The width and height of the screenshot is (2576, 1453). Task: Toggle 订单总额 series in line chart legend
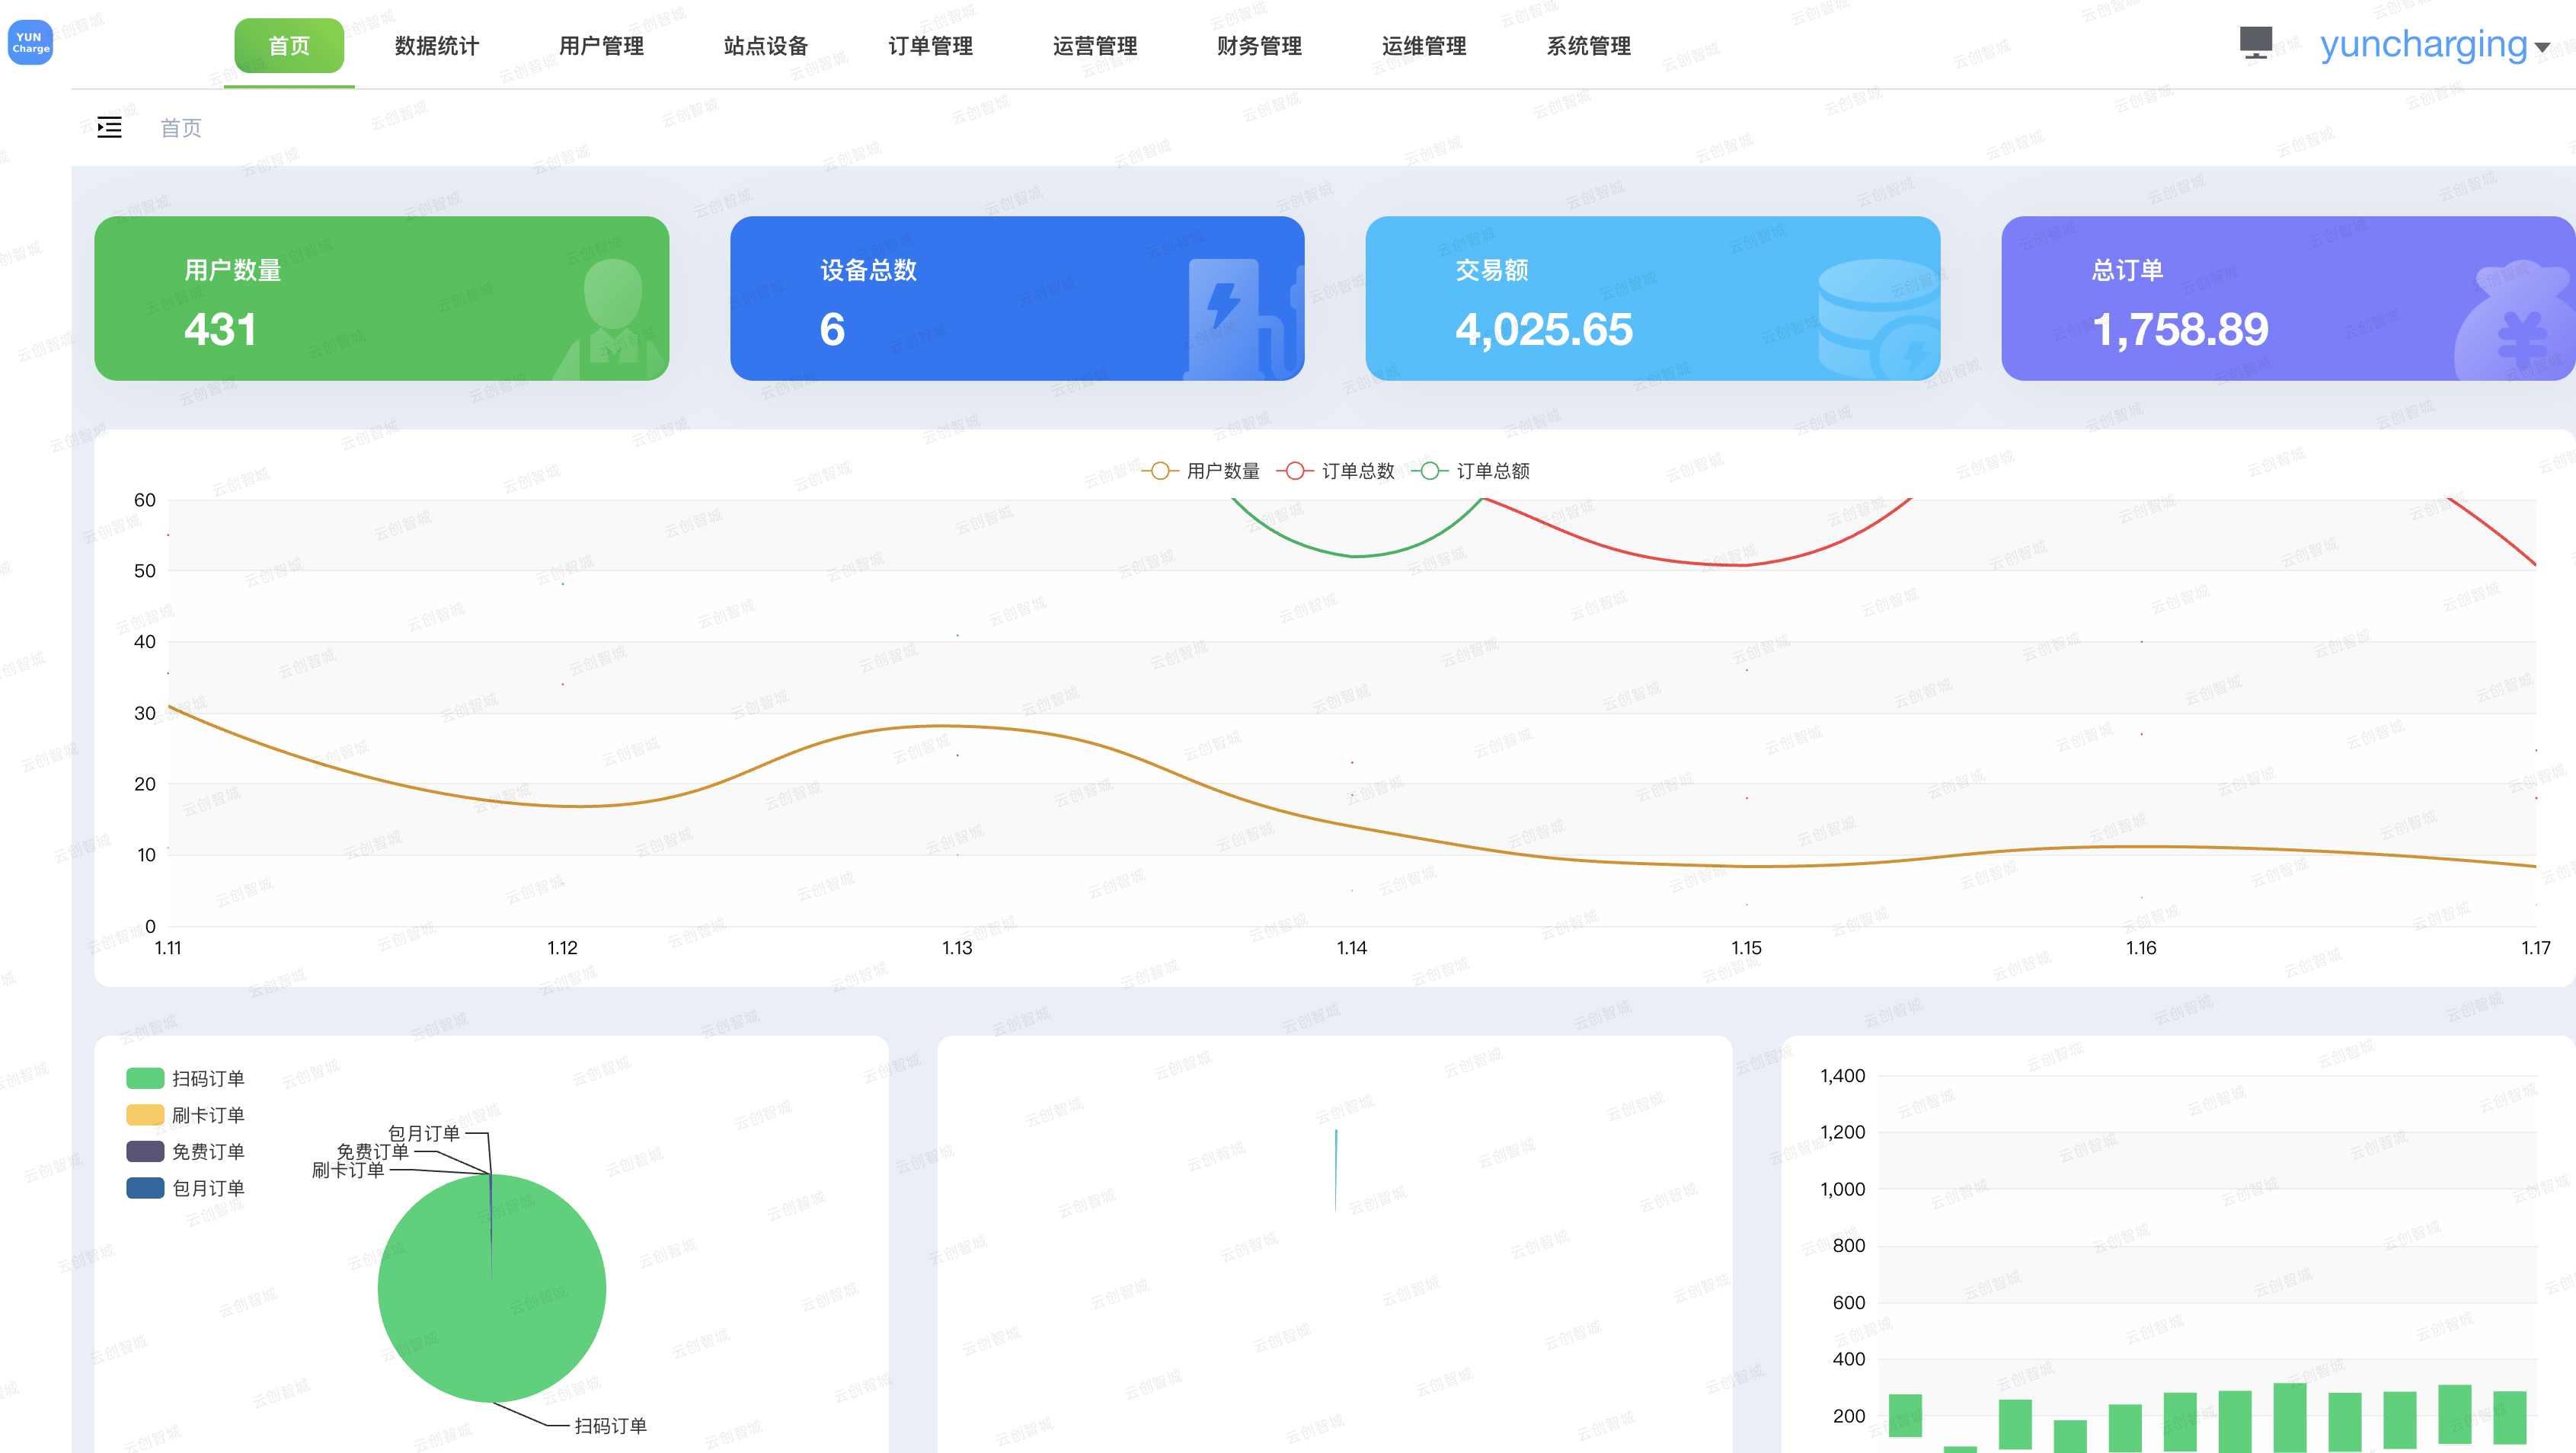click(x=1471, y=471)
